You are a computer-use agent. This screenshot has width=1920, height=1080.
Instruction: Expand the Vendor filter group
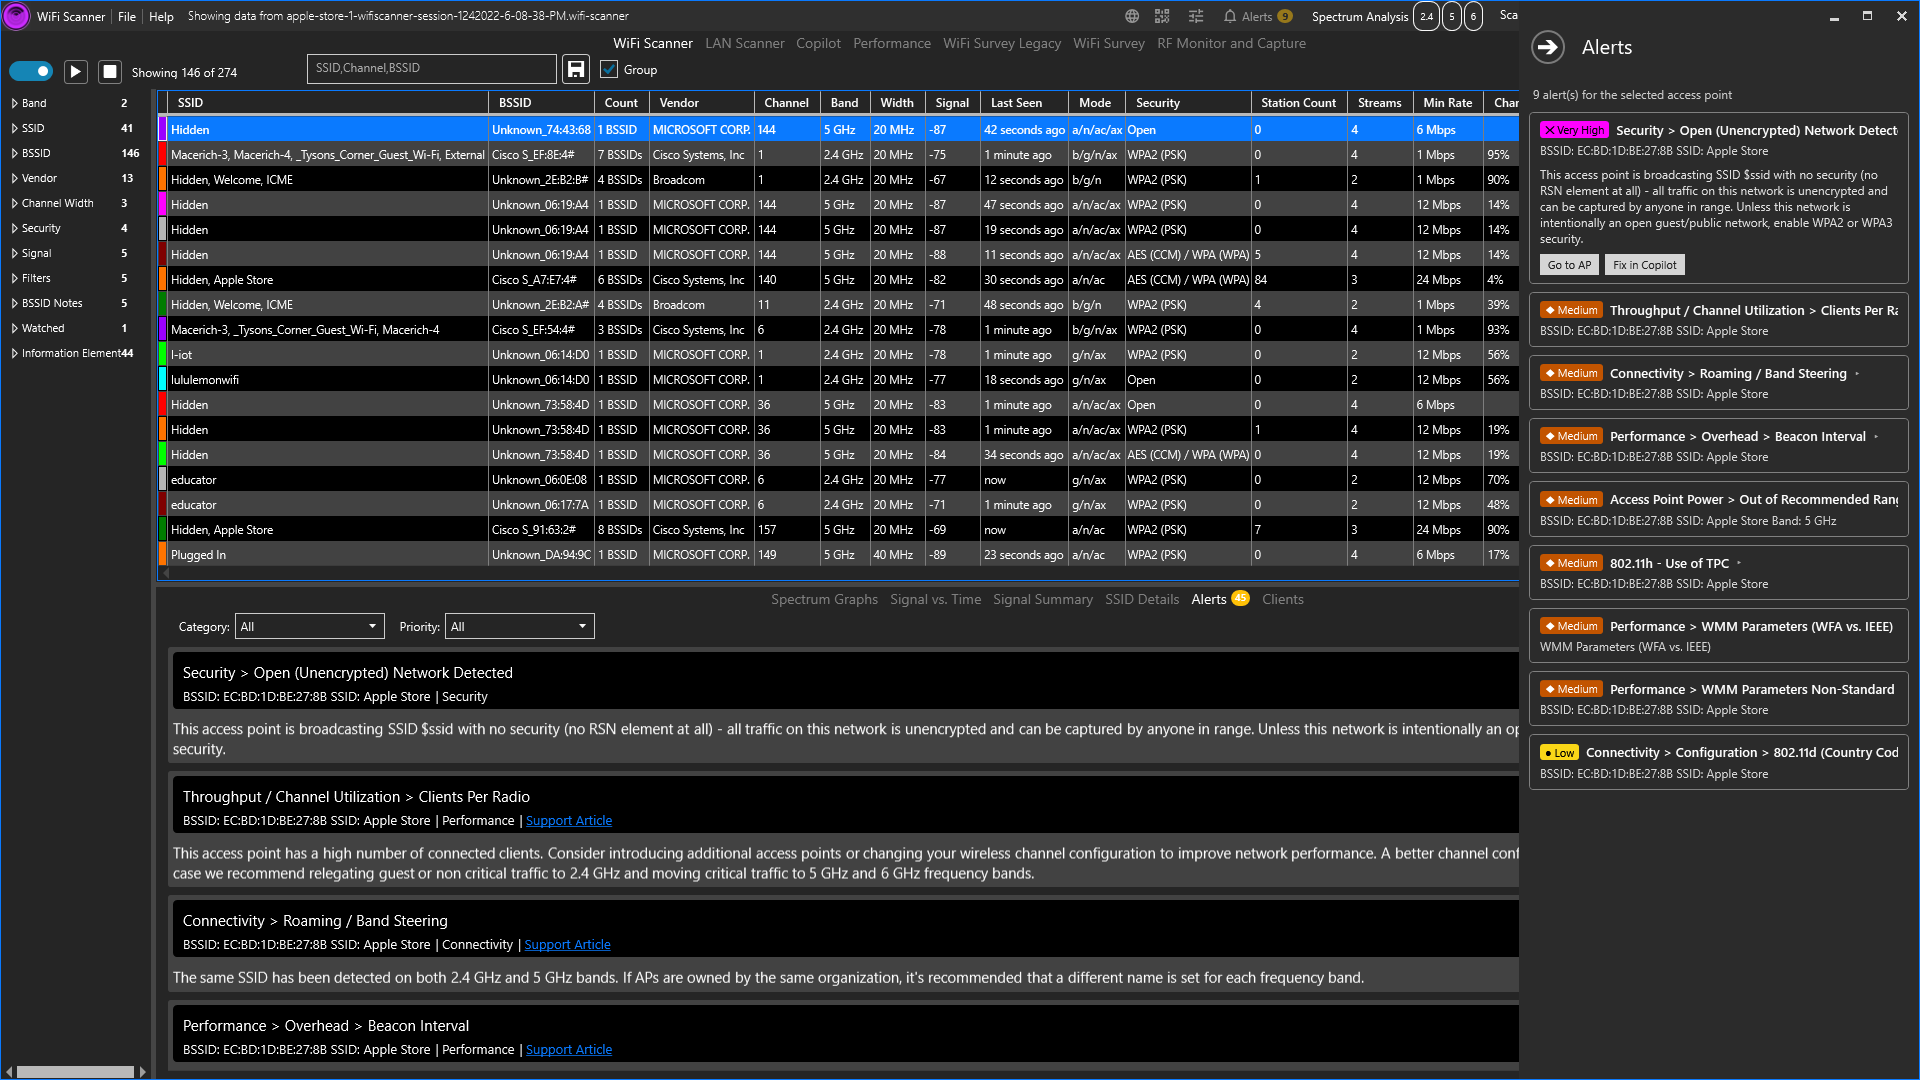pyautogui.click(x=15, y=178)
